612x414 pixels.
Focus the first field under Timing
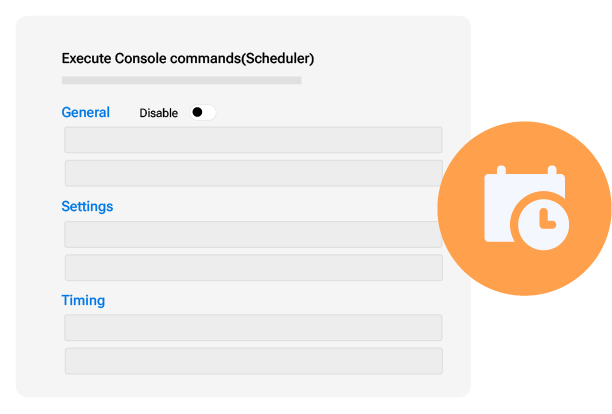(253, 328)
